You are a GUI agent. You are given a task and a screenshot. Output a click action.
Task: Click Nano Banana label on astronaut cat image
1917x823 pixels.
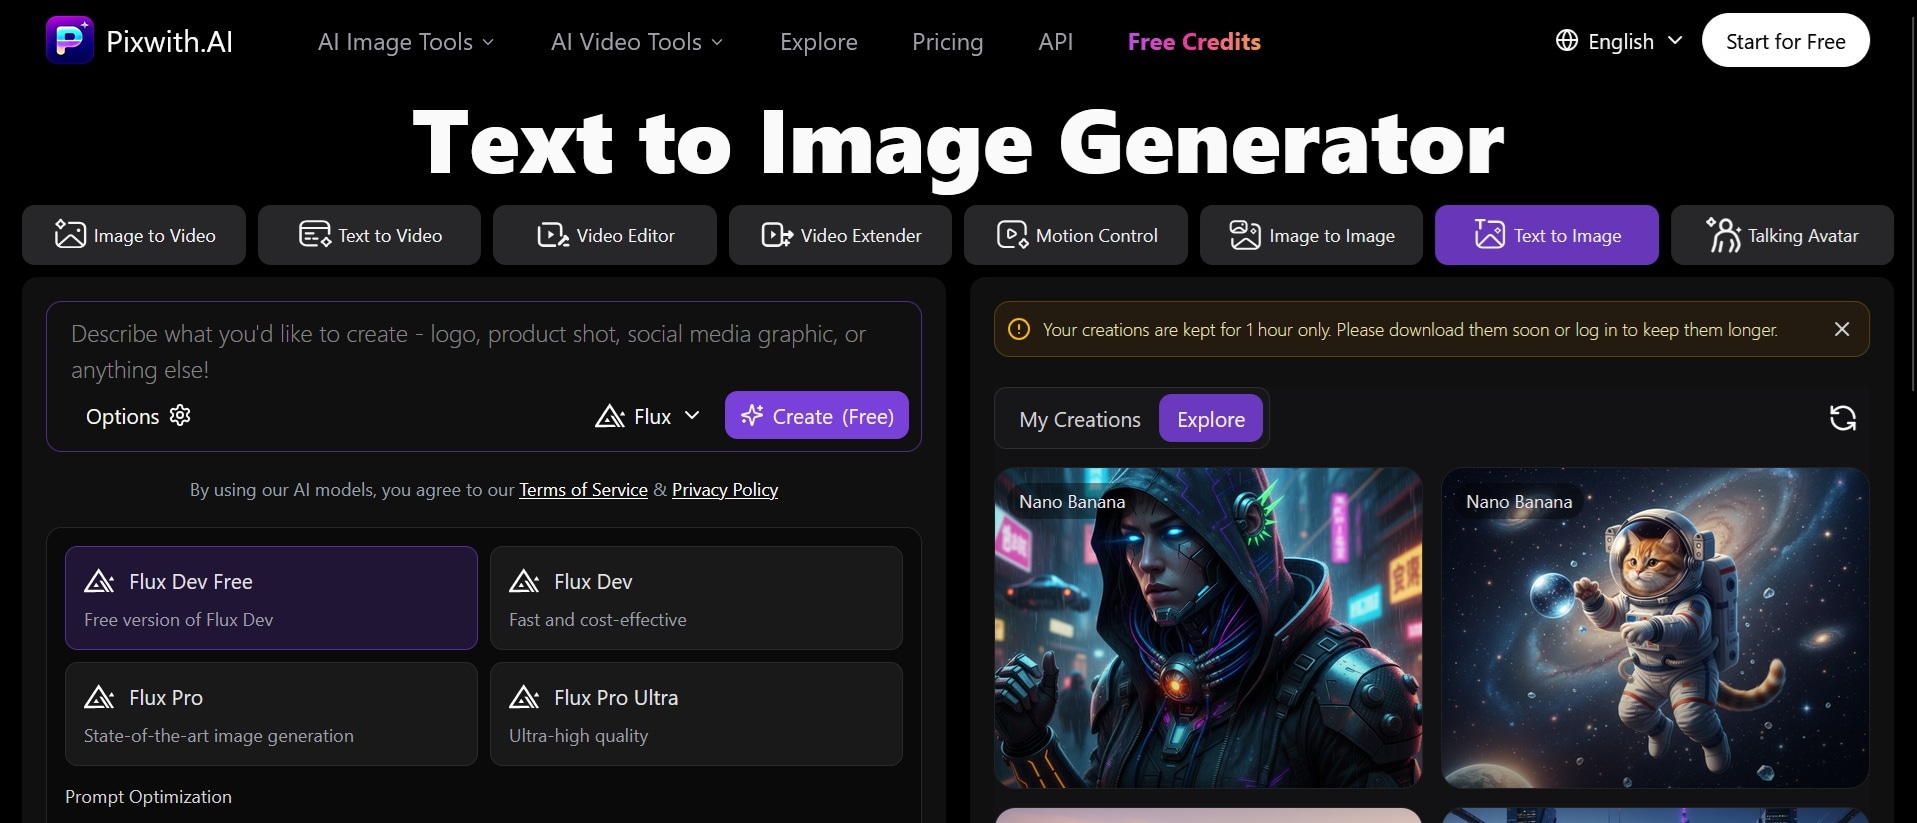point(1519,502)
